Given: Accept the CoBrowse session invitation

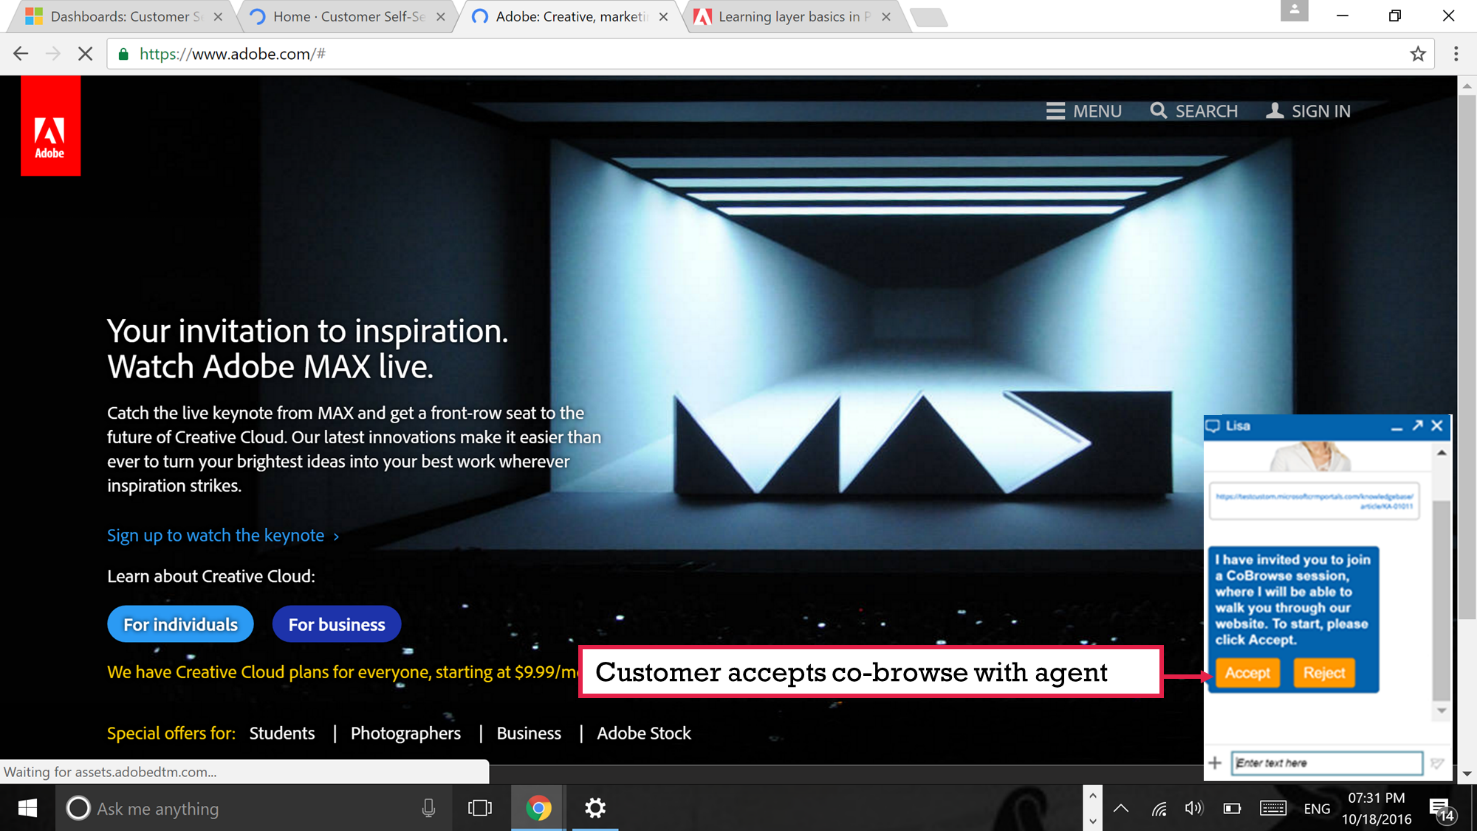Looking at the screenshot, I should 1247,673.
